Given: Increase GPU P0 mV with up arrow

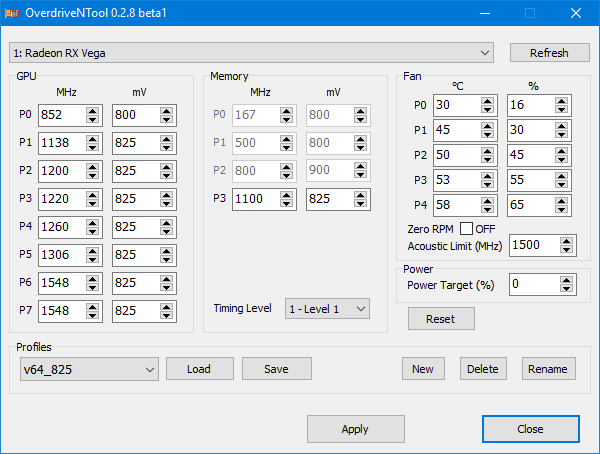Looking at the screenshot, I should tap(166, 111).
